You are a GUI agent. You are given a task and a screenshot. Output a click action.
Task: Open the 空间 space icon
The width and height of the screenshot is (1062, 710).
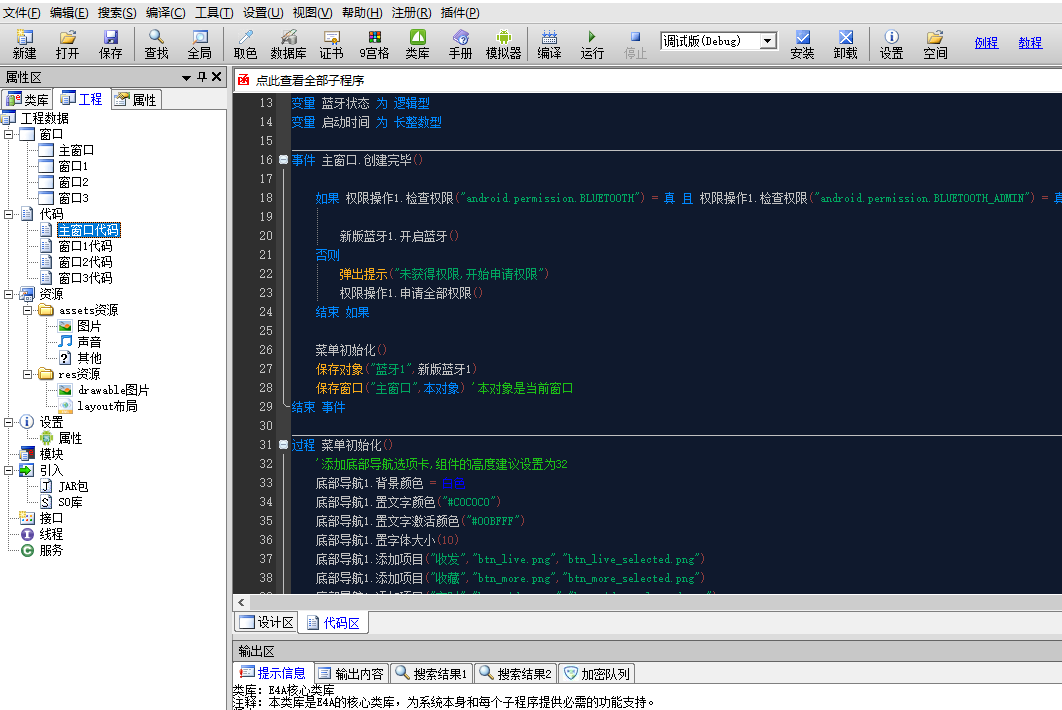pos(935,44)
